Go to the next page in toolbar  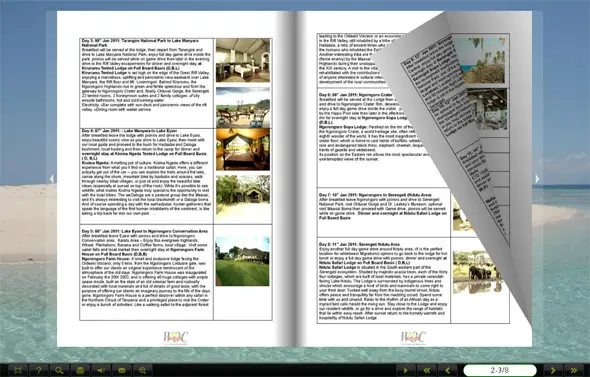(x=552, y=370)
